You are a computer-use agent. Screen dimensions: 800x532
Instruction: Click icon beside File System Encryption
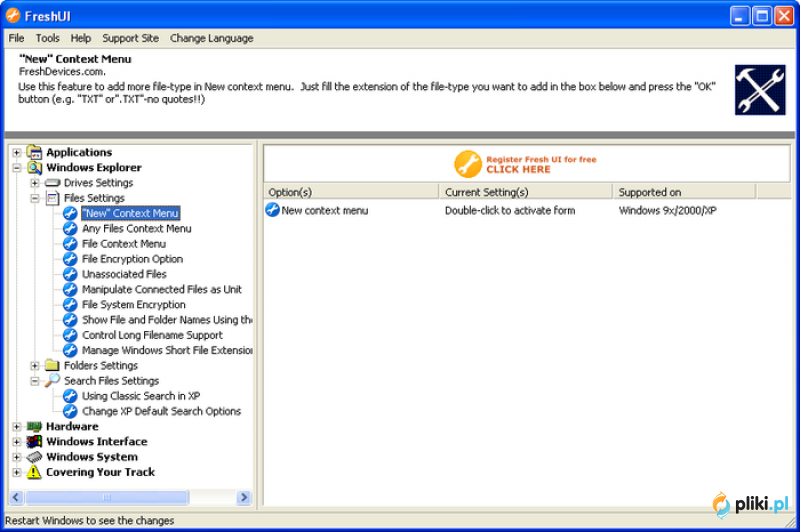click(x=70, y=305)
